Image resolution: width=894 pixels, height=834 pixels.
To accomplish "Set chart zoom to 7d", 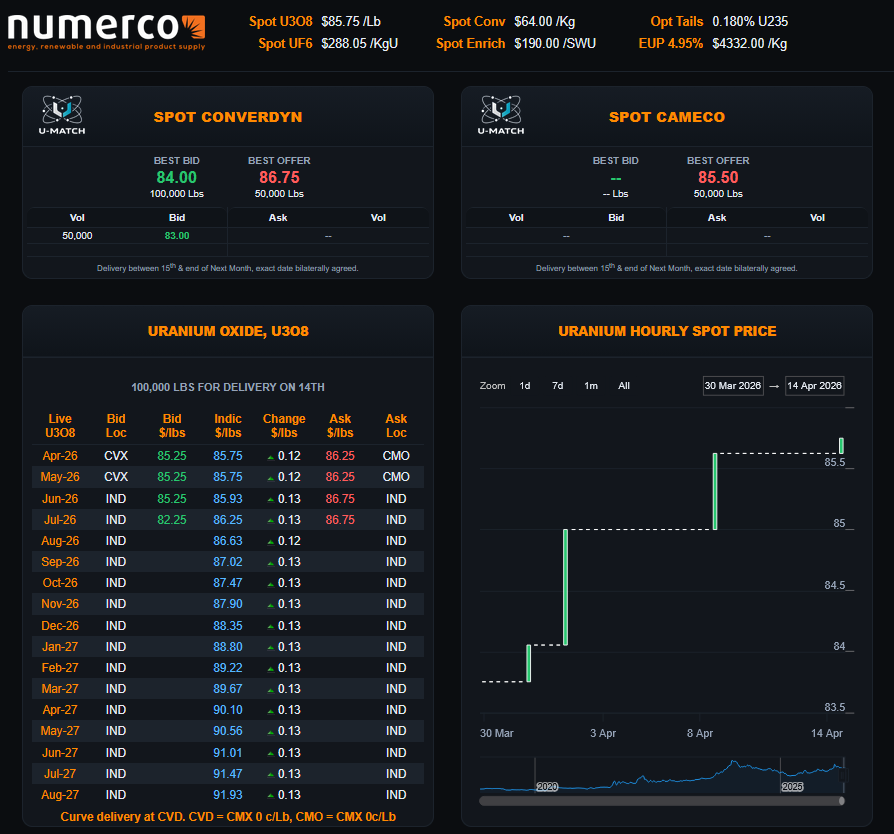I will [x=558, y=386].
